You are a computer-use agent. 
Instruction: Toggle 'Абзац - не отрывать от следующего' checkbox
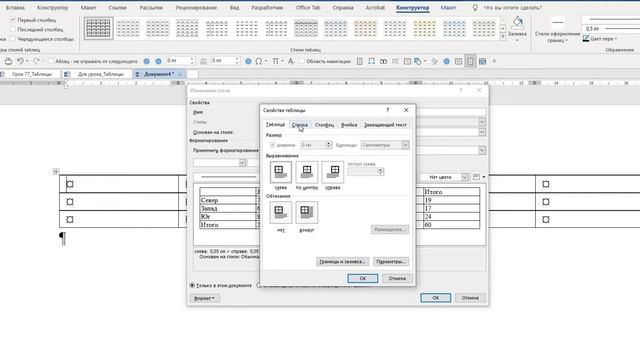point(51,61)
